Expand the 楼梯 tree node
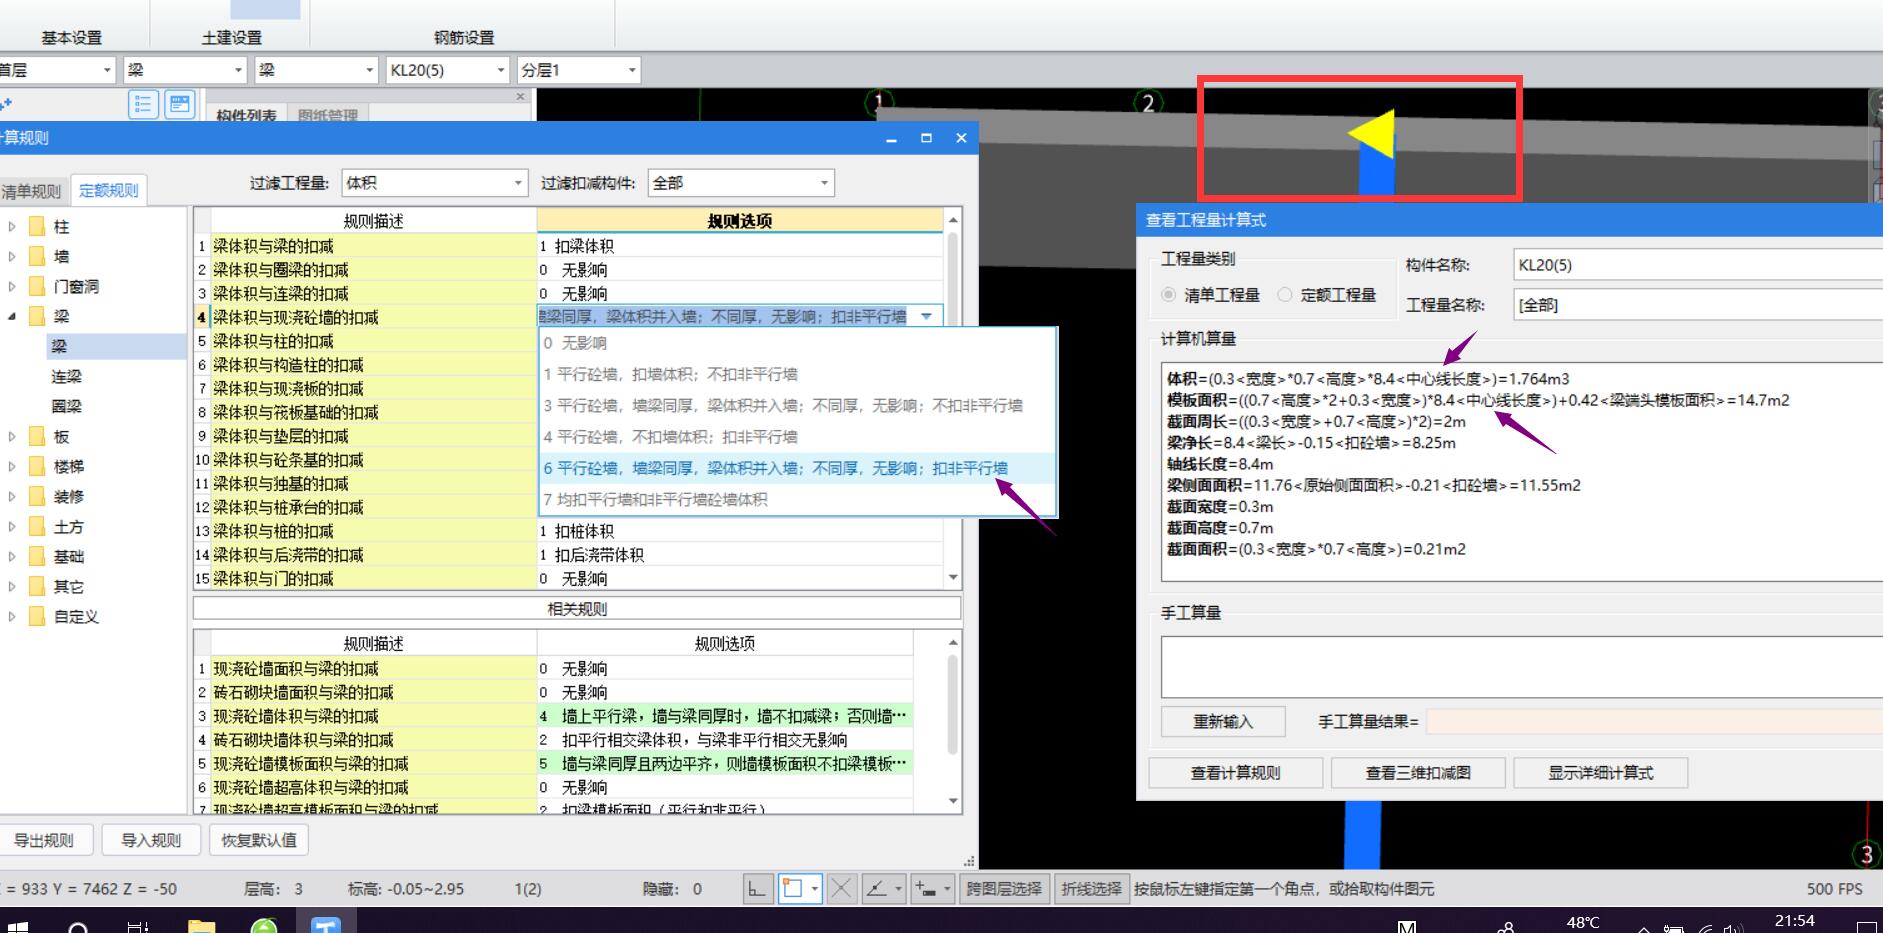This screenshot has height=933, width=1883. coord(12,467)
